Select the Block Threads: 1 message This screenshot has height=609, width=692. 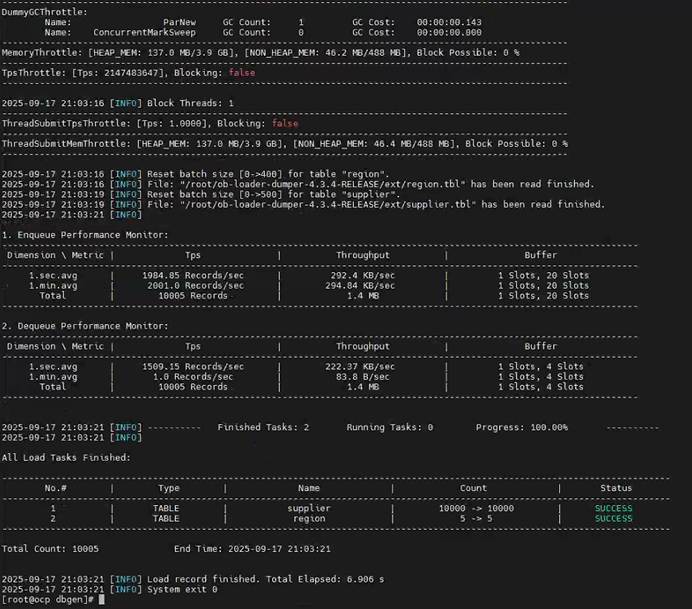tap(190, 103)
